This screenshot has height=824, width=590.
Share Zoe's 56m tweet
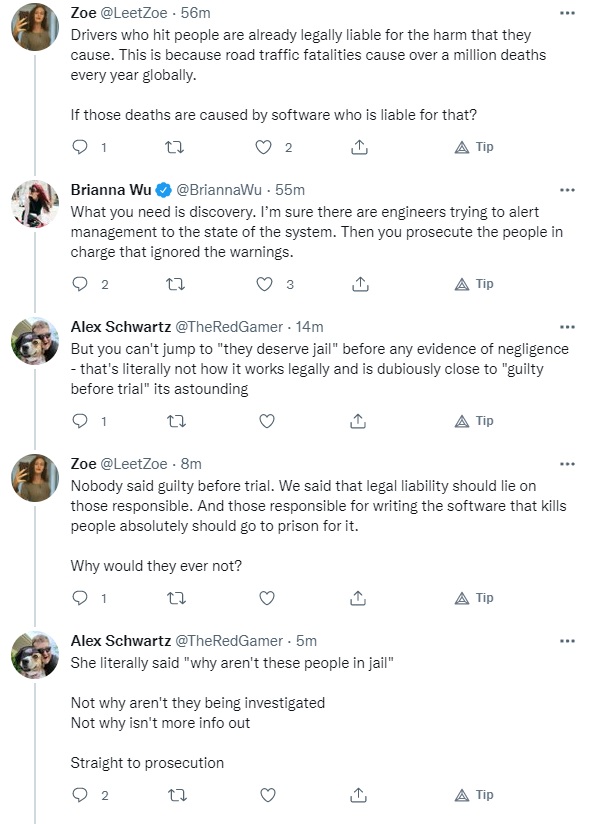359,147
